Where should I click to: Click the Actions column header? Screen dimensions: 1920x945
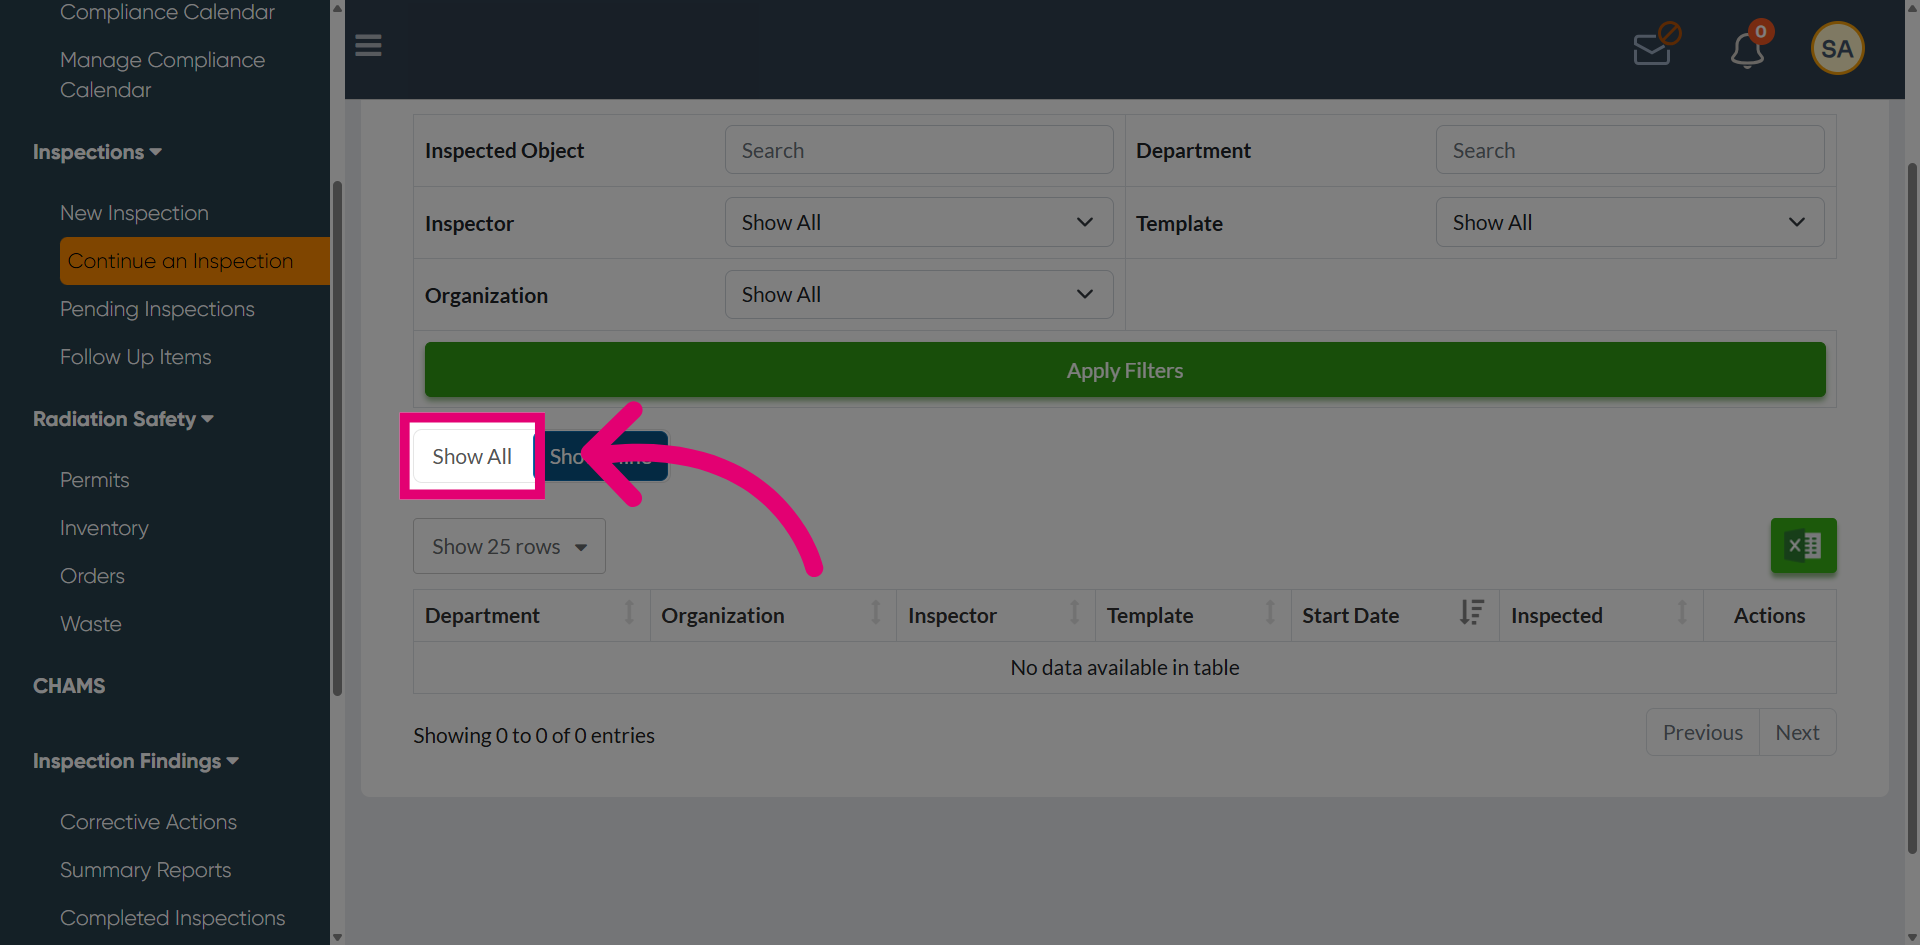click(x=1769, y=615)
